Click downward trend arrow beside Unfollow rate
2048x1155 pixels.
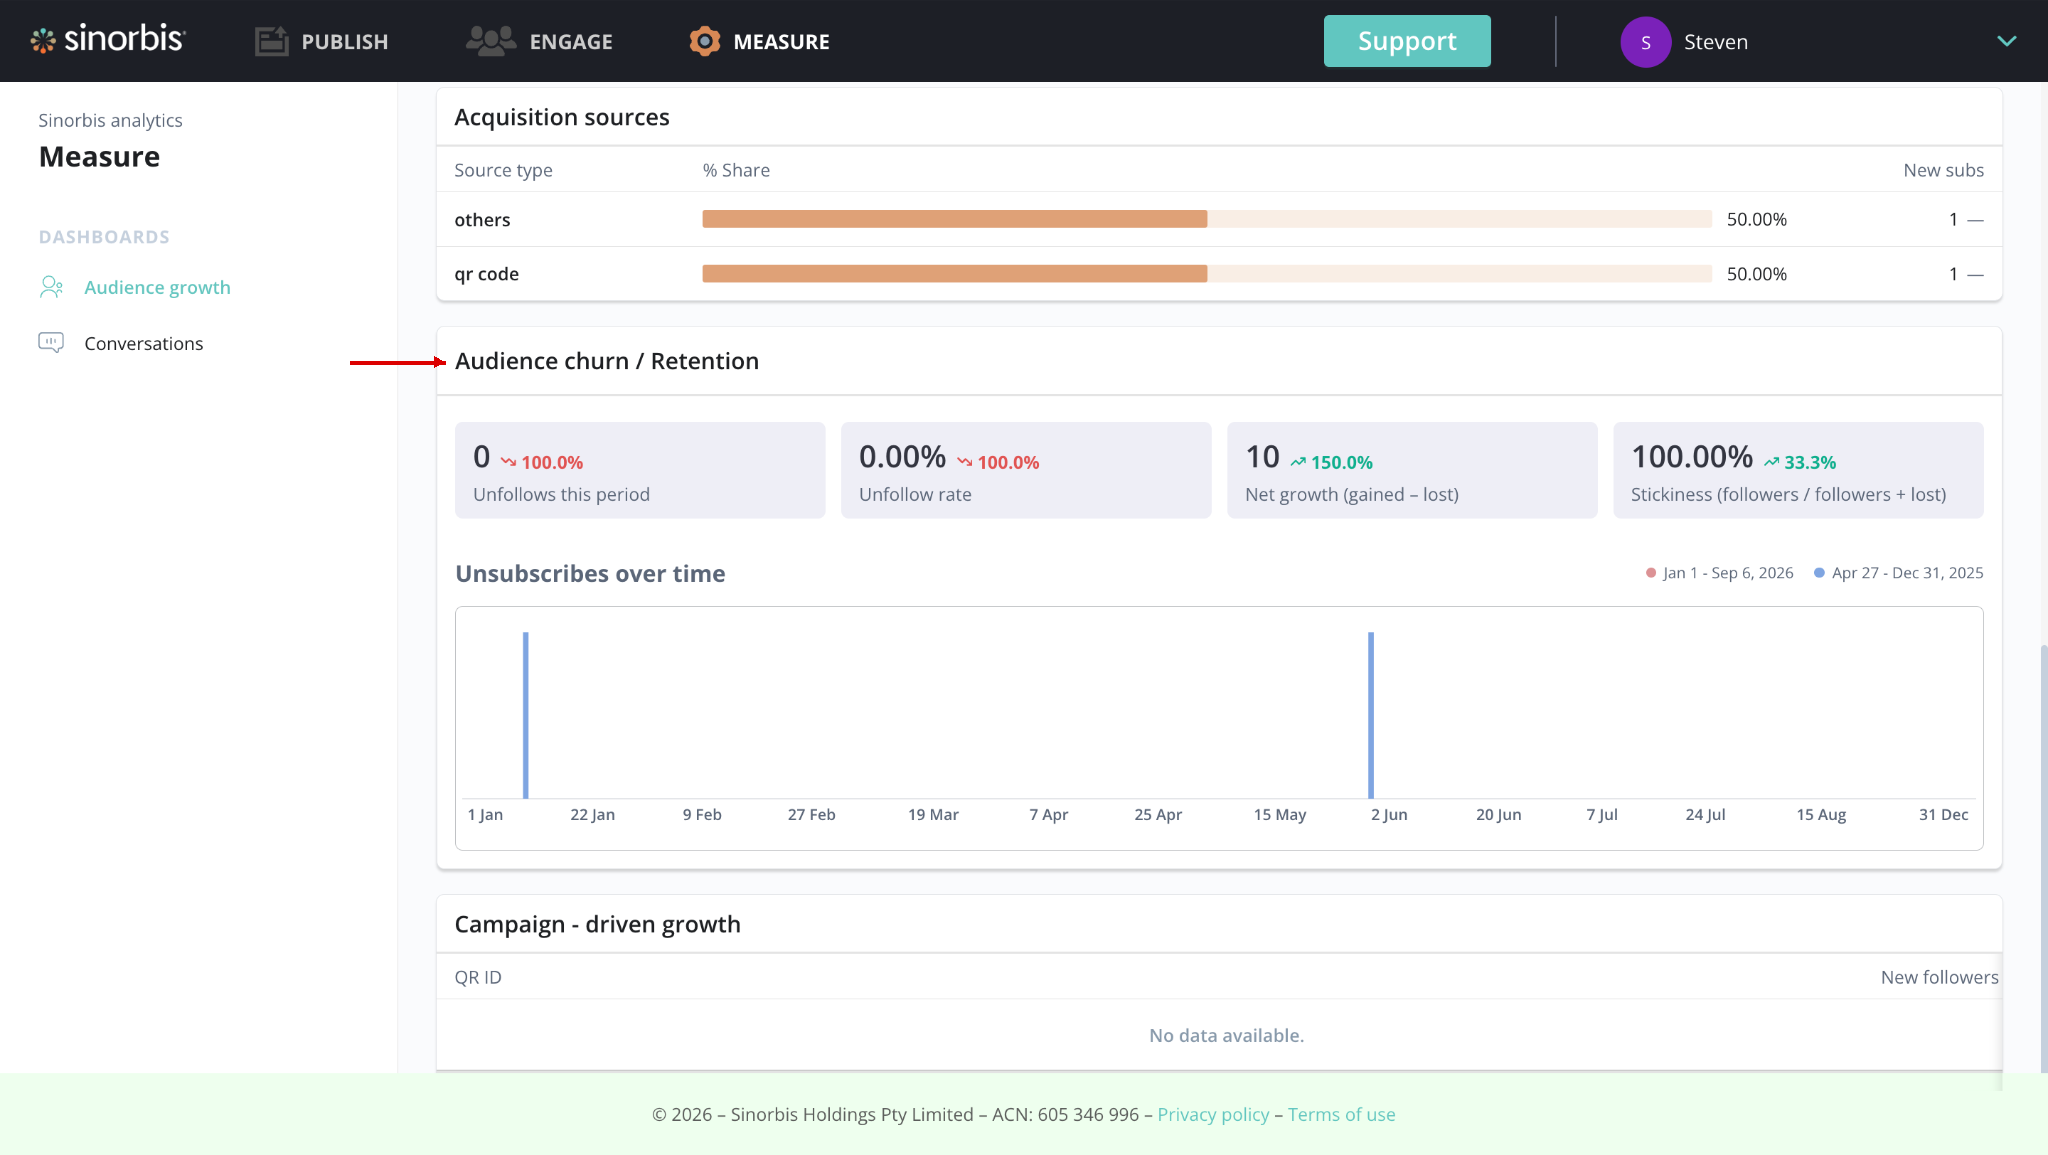pyautogui.click(x=965, y=462)
